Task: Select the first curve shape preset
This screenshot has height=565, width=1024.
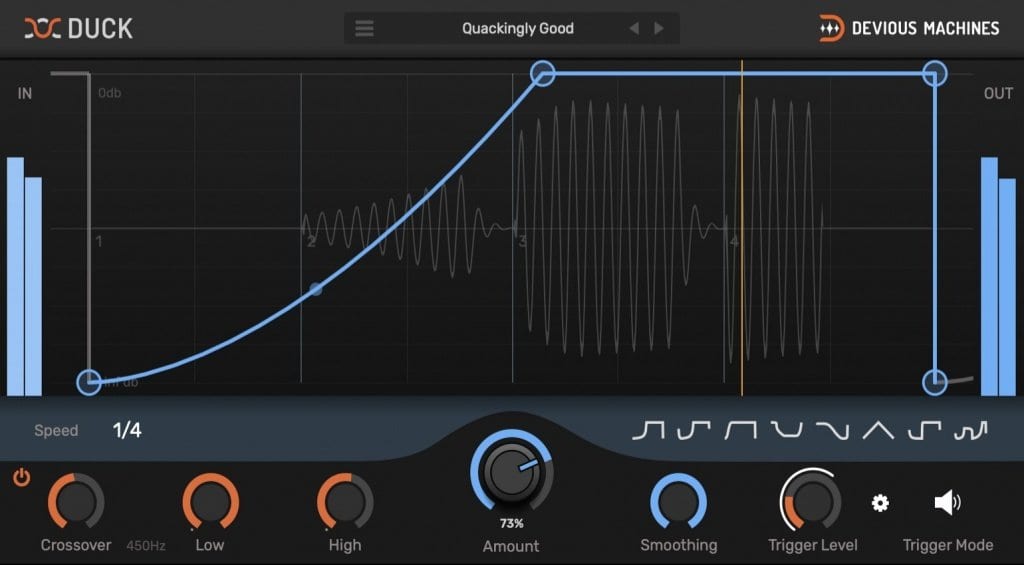Action: click(648, 430)
